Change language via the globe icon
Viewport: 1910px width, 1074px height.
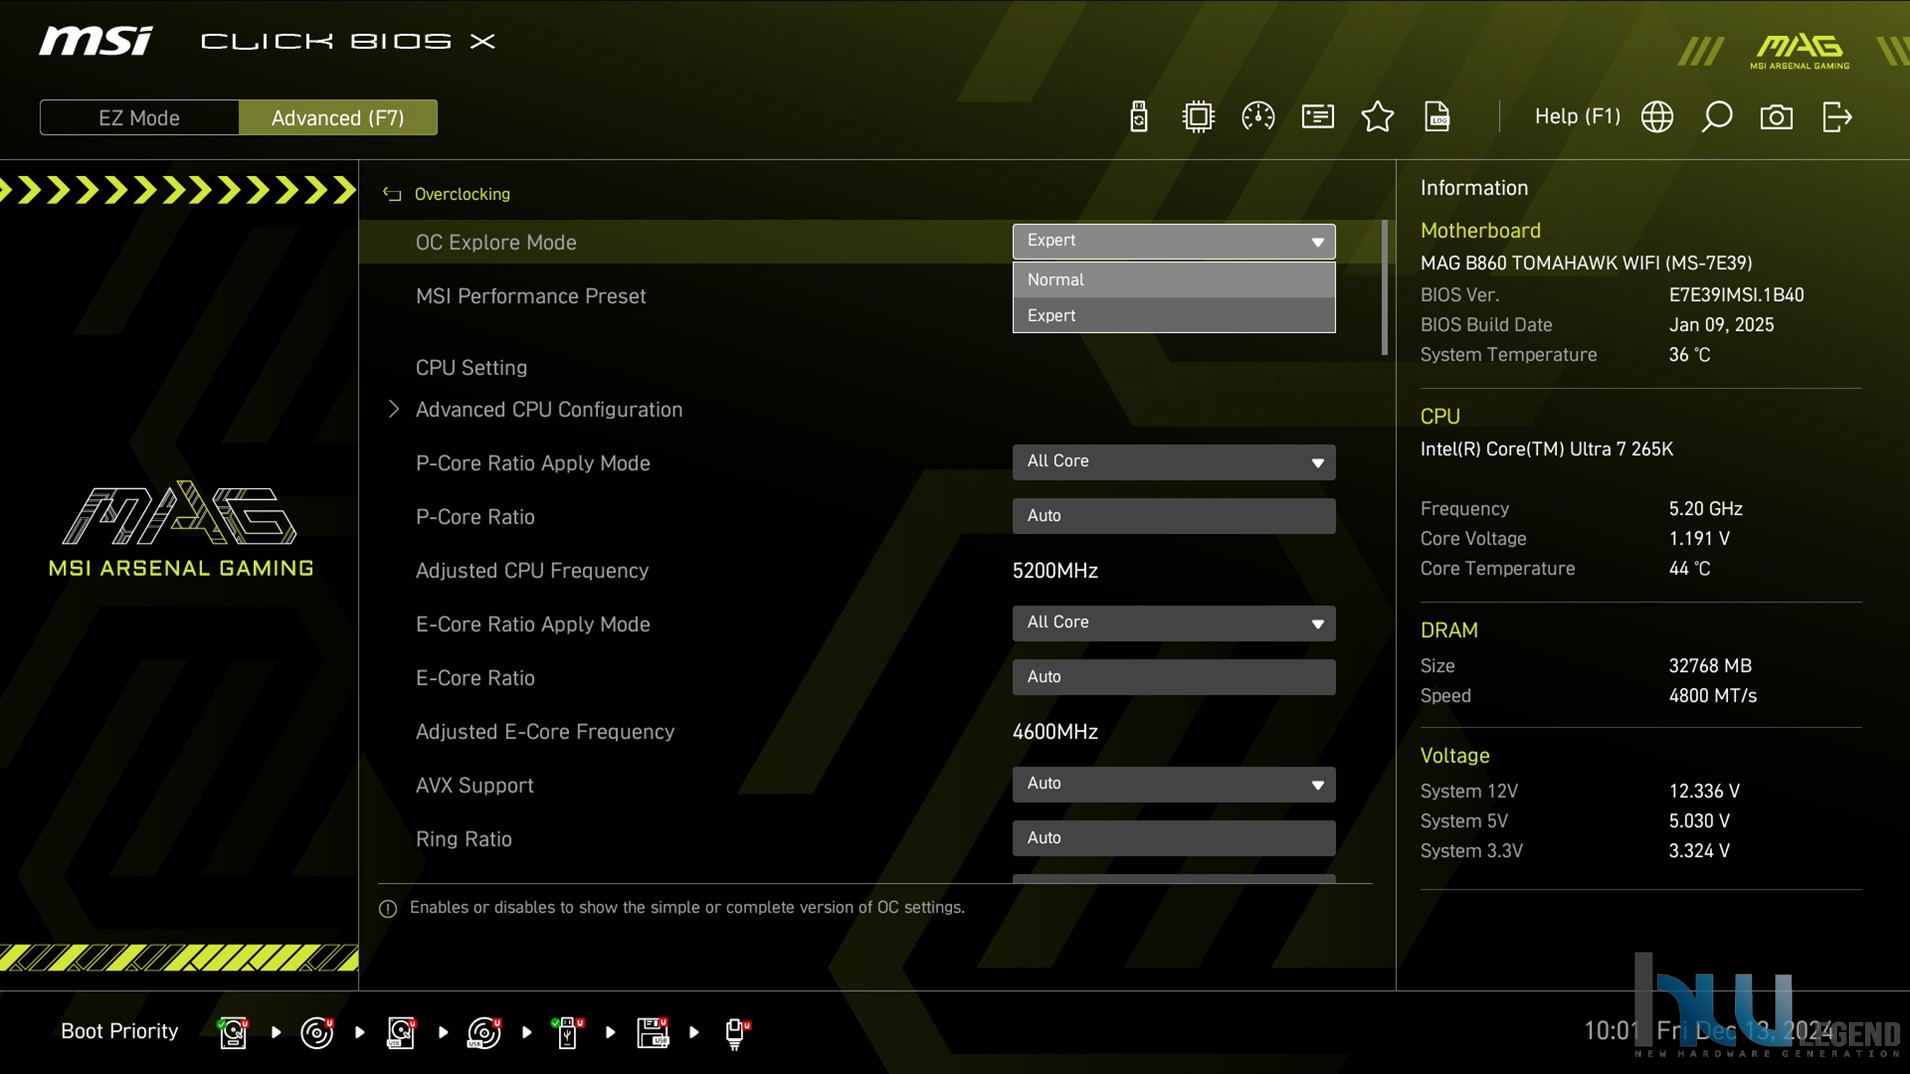pyautogui.click(x=1657, y=117)
